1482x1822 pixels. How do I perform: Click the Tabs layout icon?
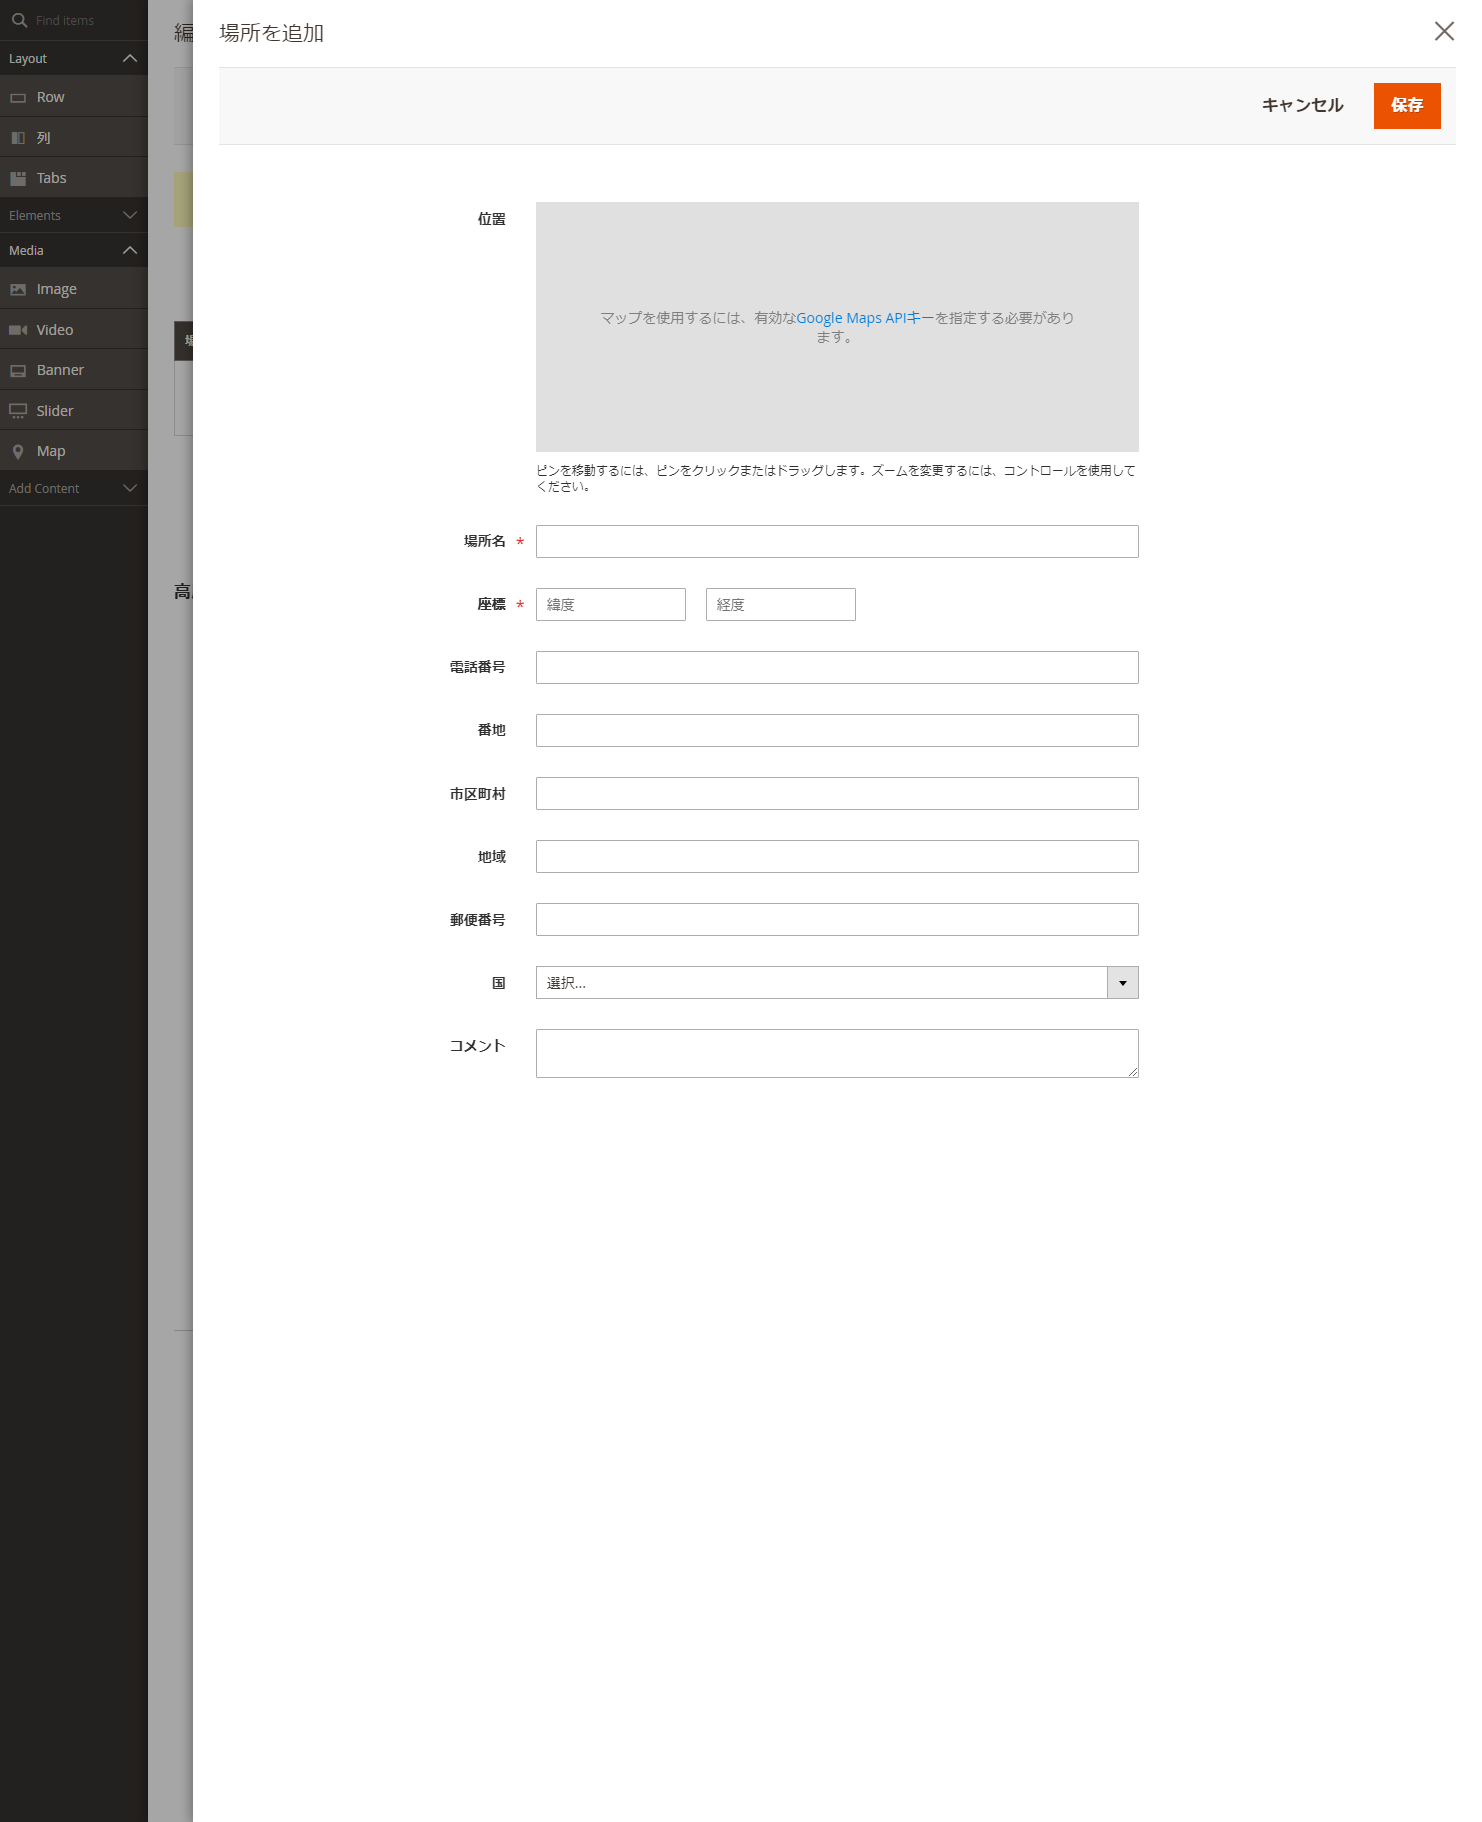pyautogui.click(x=18, y=178)
